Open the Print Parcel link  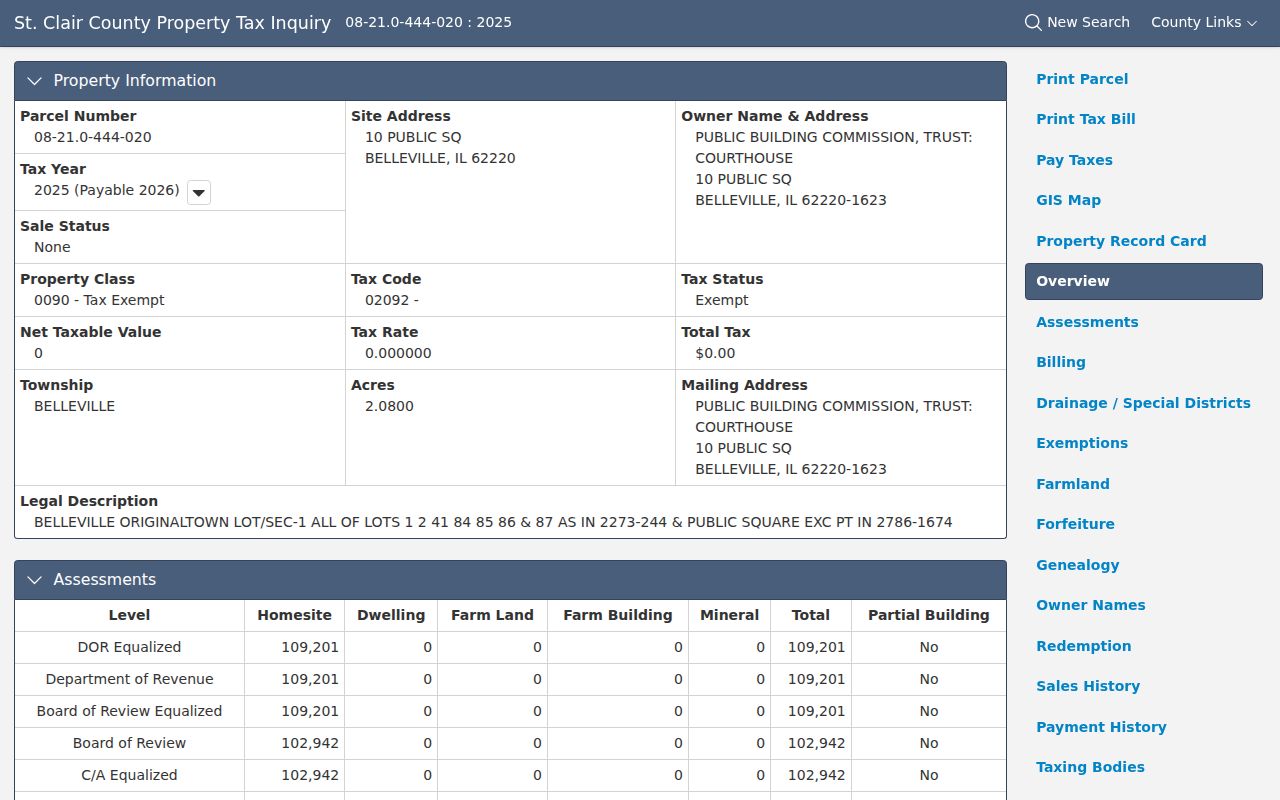point(1082,79)
